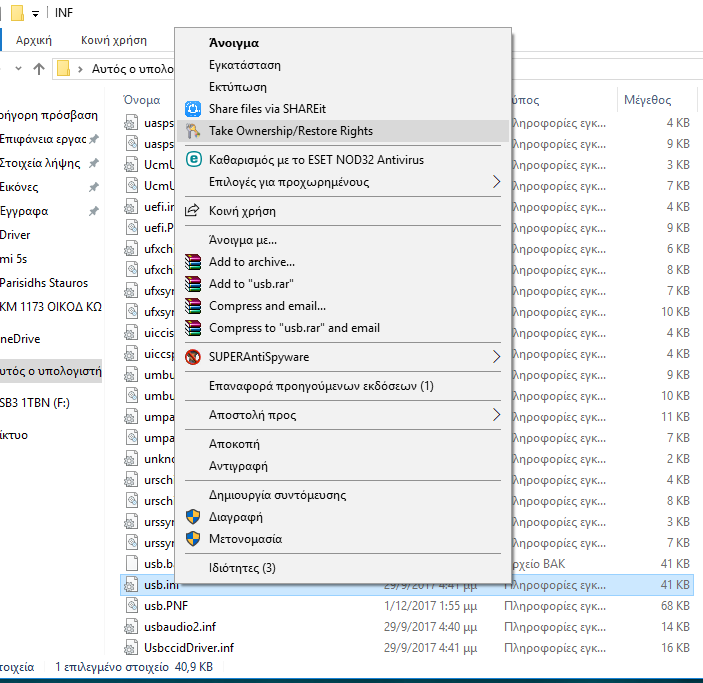Choose Μετονομασία to rename usb.inf
The image size is (703, 683).
point(245,539)
